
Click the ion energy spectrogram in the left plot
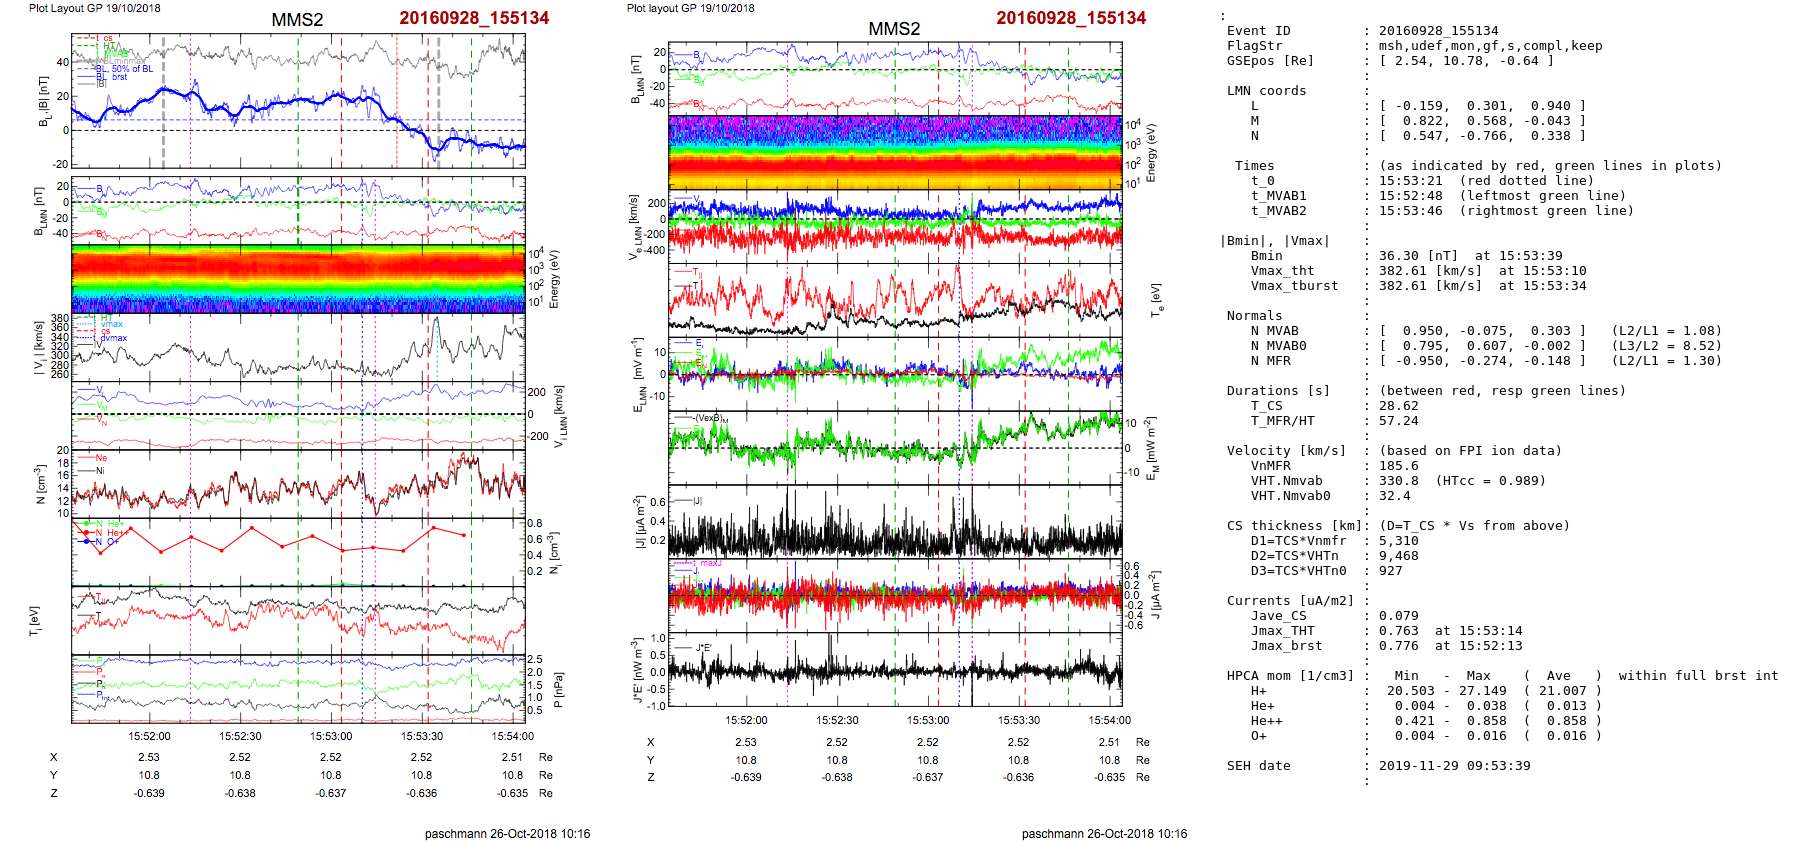click(298, 279)
